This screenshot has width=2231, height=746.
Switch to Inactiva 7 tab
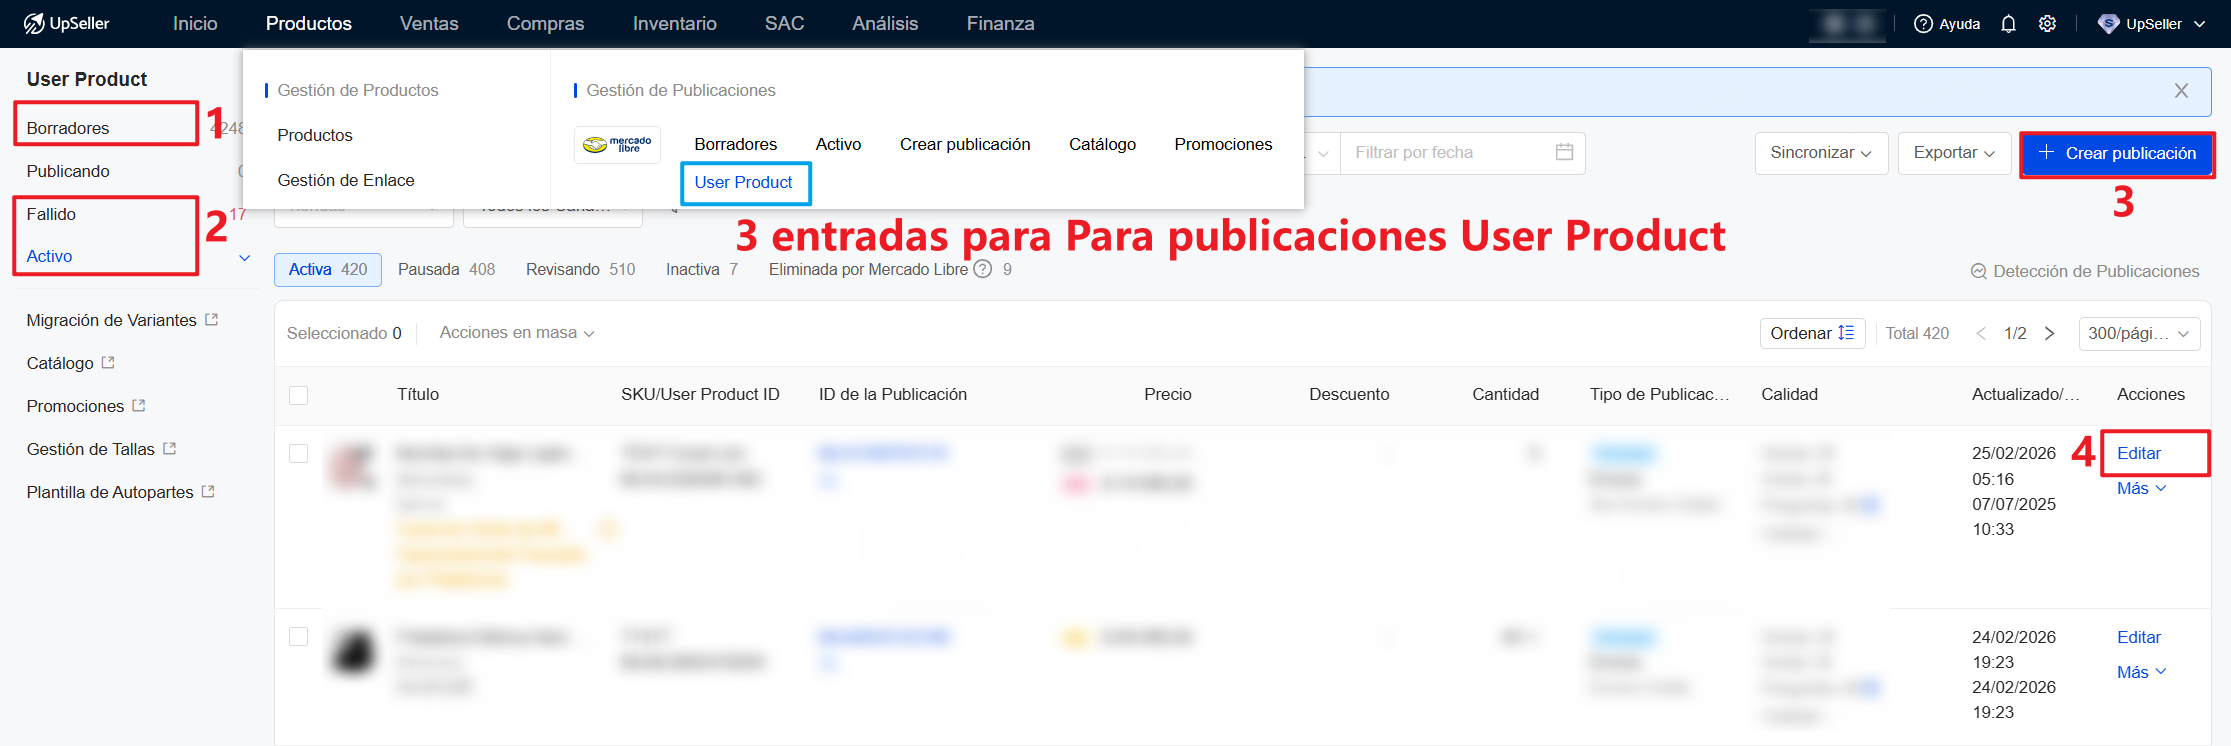(x=702, y=269)
